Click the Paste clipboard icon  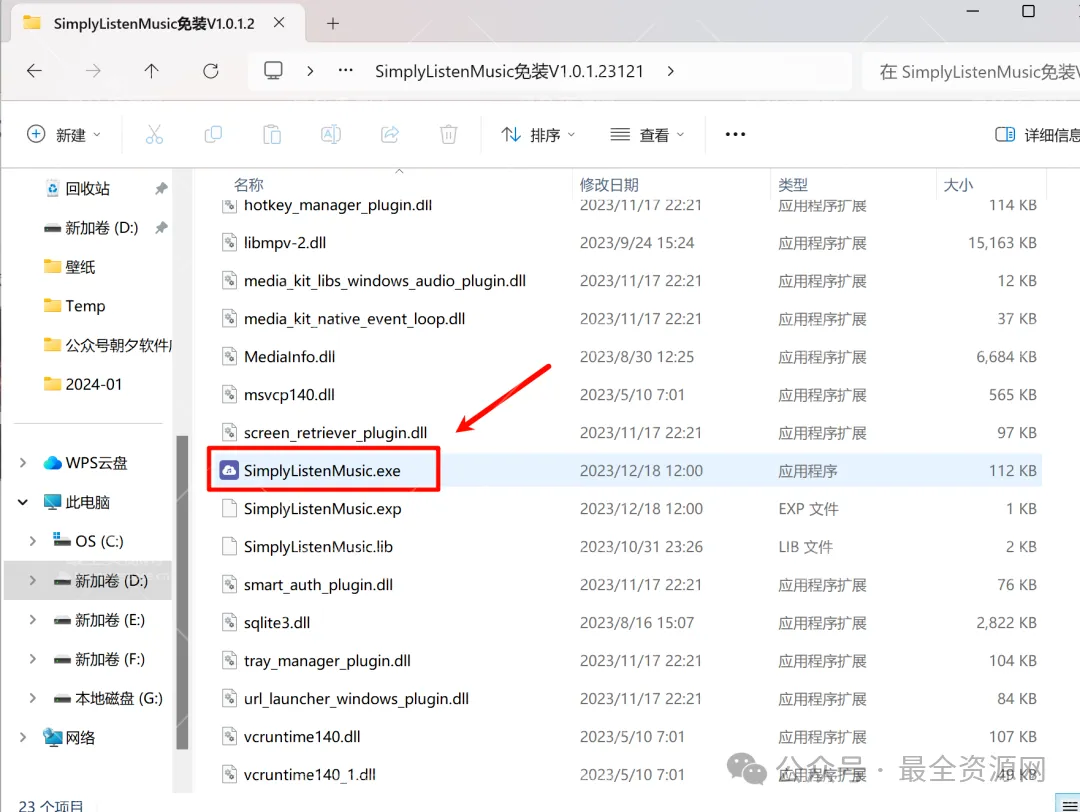pos(272,134)
